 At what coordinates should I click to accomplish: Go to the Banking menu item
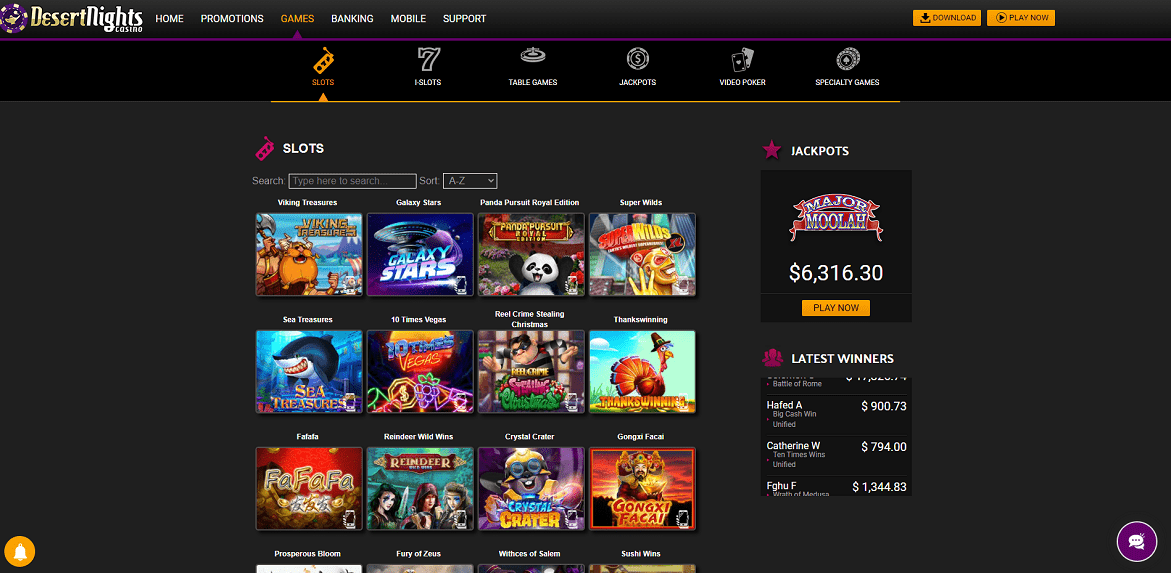[352, 19]
